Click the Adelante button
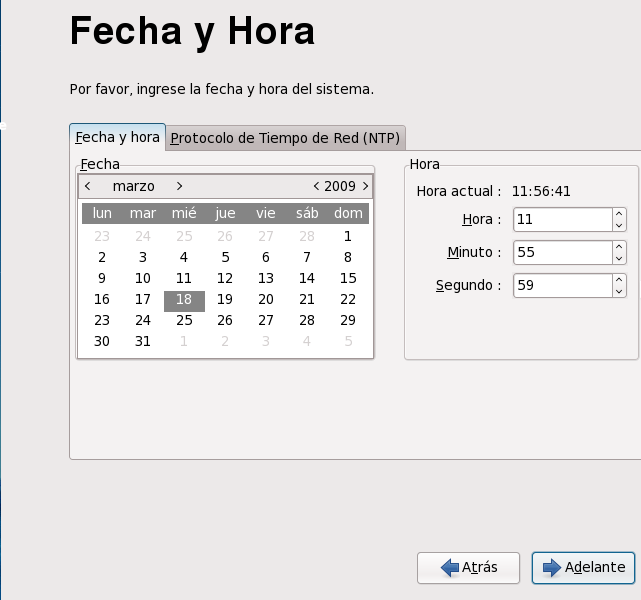The width and height of the screenshot is (641, 600). pyautogui.click(x=583, y=568)
